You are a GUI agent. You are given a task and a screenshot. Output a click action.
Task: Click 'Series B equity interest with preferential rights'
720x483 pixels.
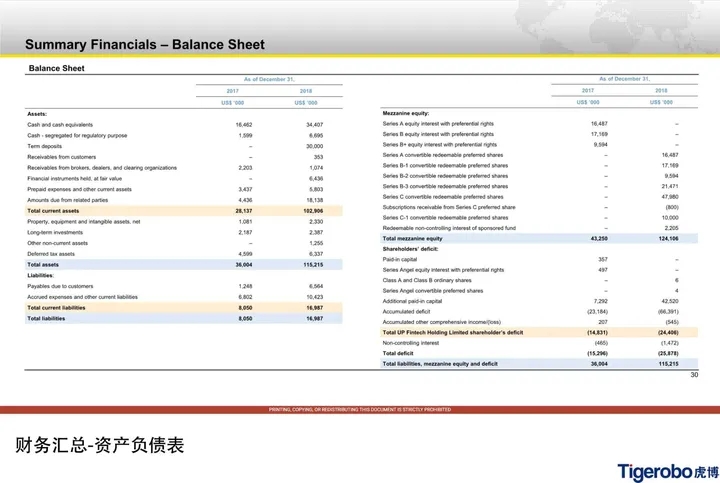coord(438,135)
